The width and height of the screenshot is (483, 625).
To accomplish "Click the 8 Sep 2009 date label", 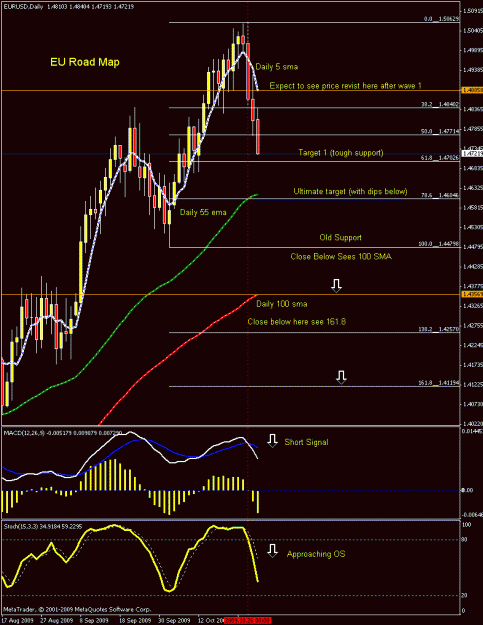I will 94,621.
